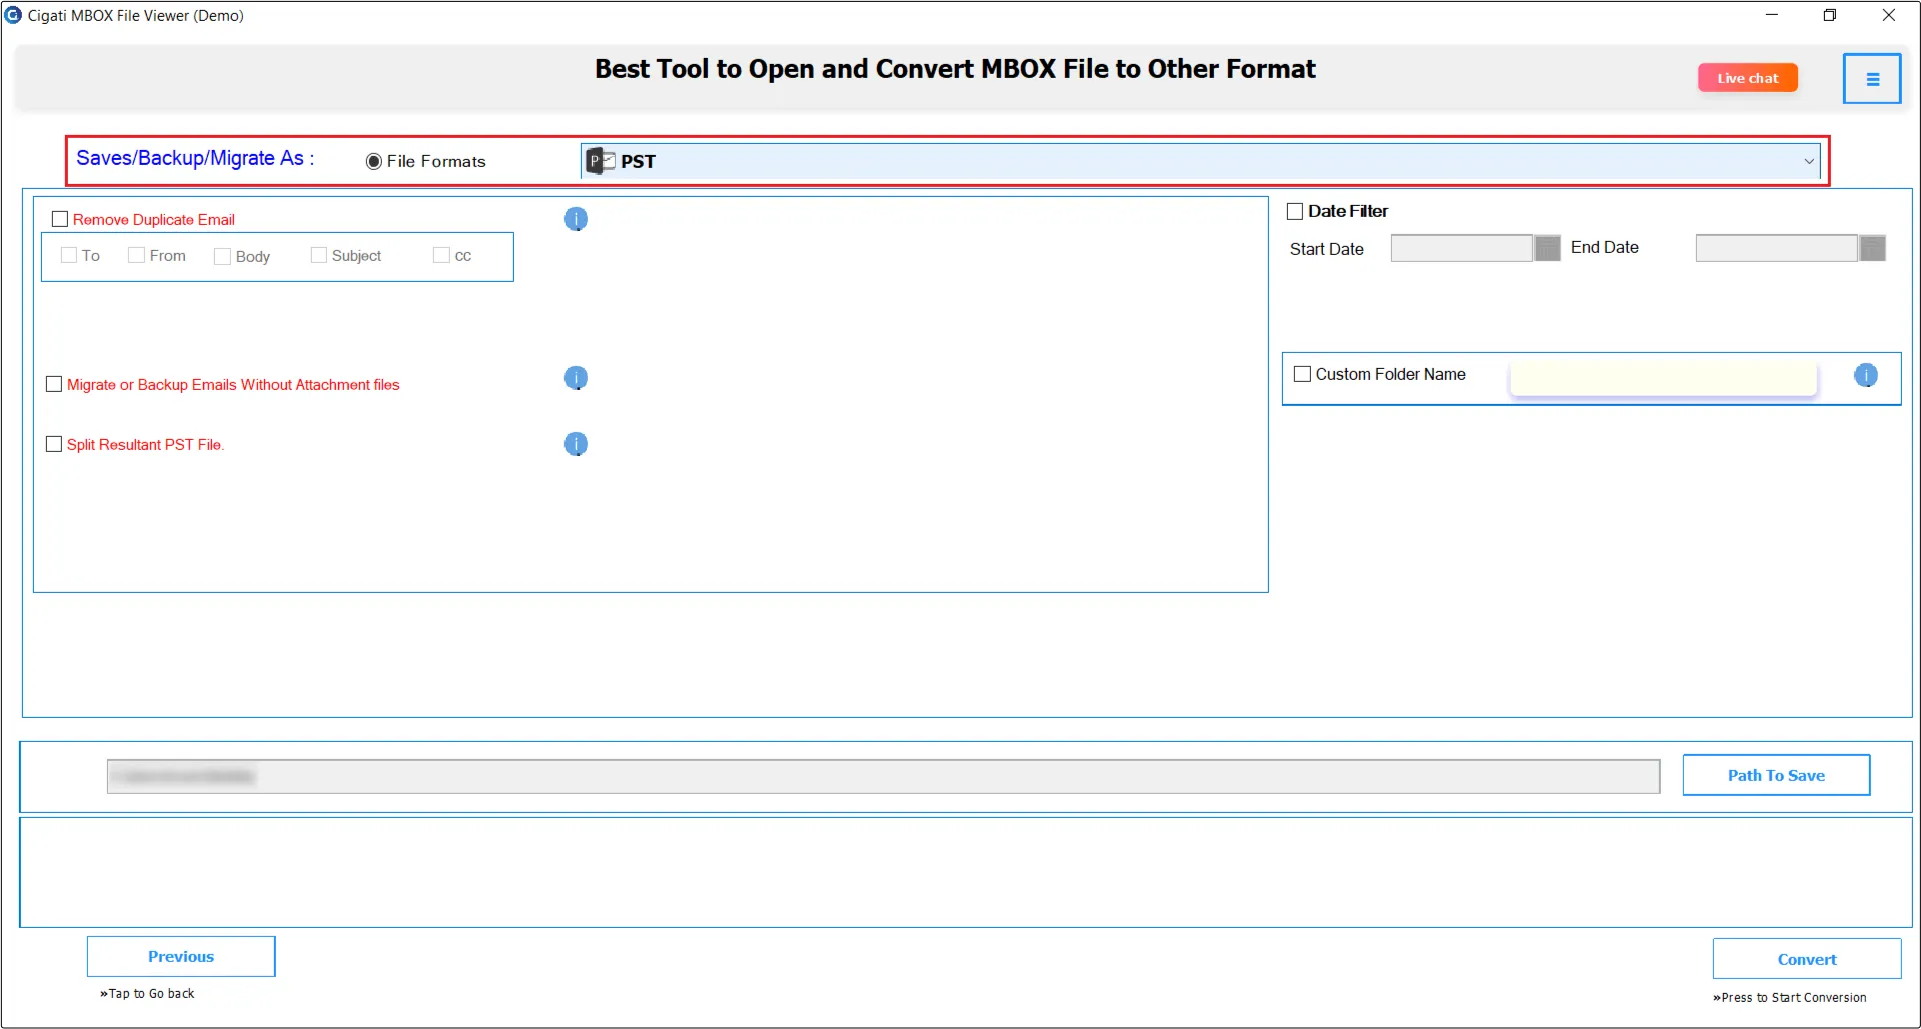Click the End Date input field
Image resolution: width=1921 pixels, height=1029 pixels.
pos(1777,248)
